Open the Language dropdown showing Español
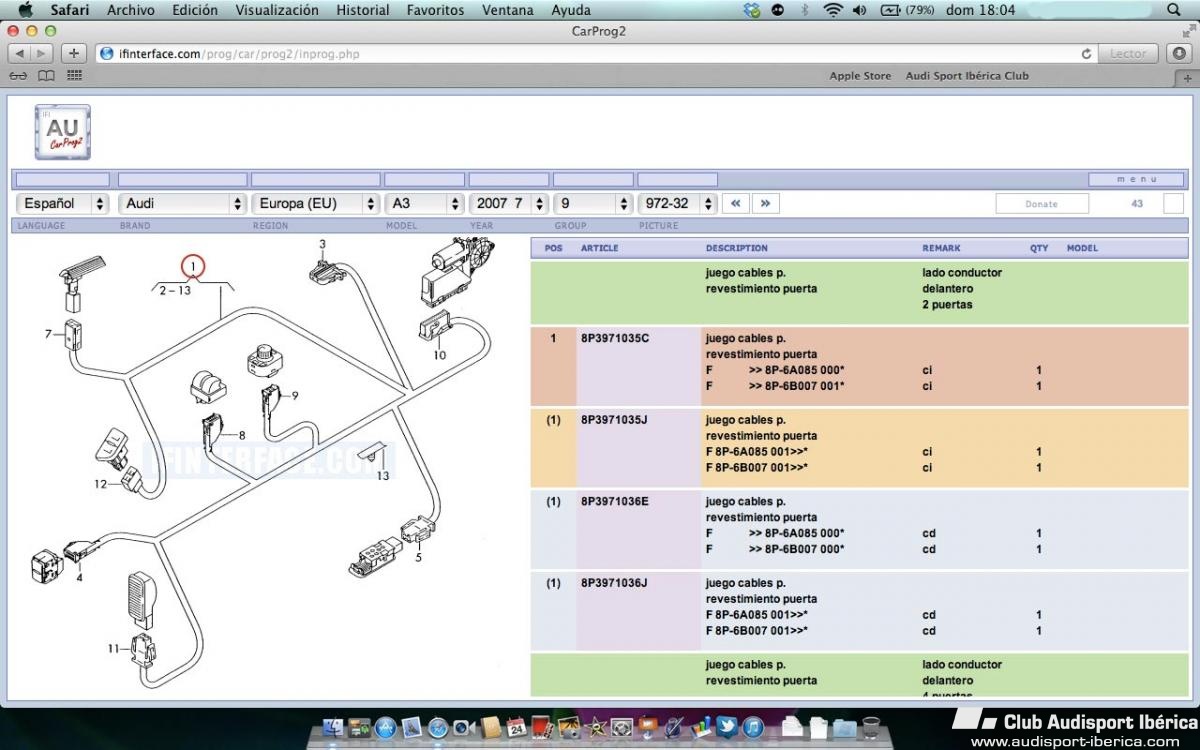The image size is (1200, 750). coord(63,203)
